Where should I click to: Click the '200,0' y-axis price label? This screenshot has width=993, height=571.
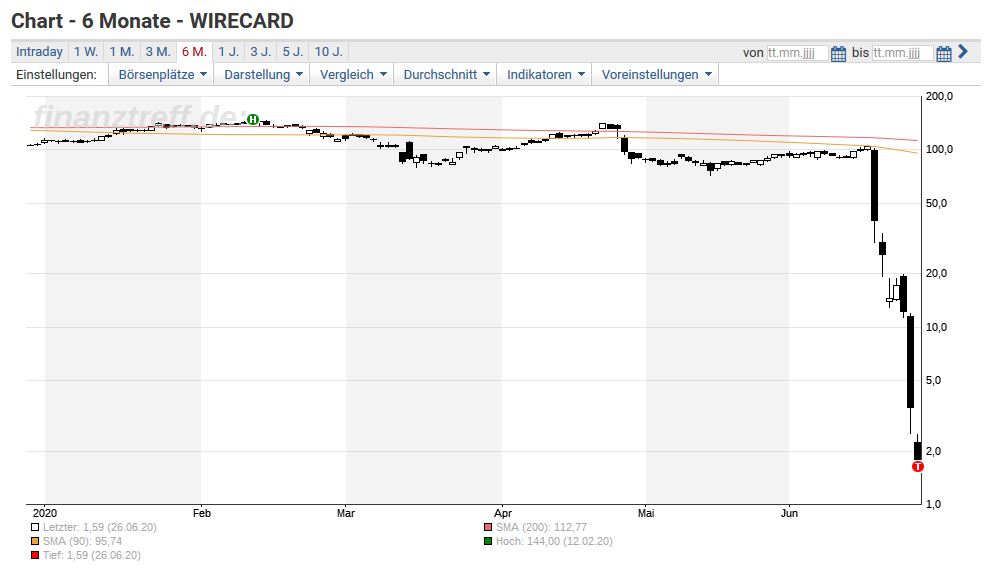[x=939, y=97]
